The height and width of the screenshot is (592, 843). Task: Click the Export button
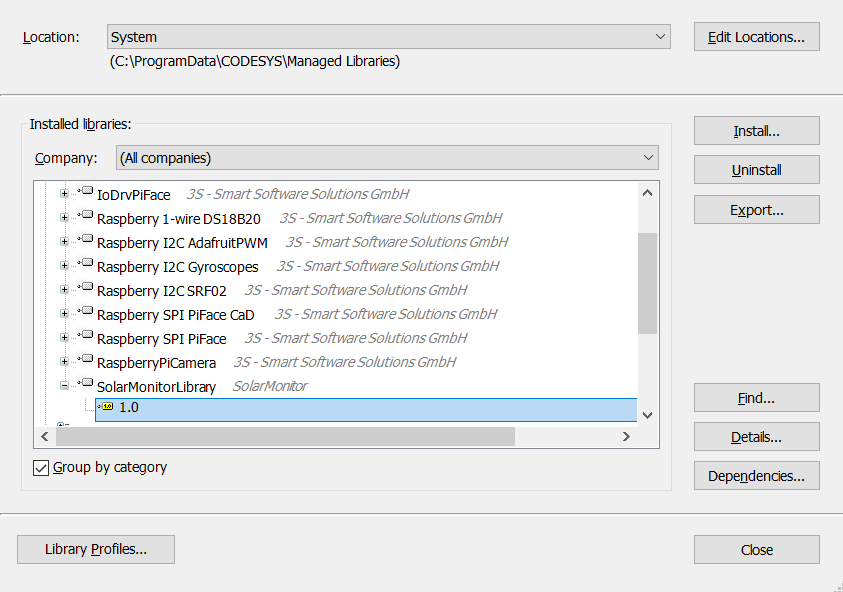click(x=756, y=210)
